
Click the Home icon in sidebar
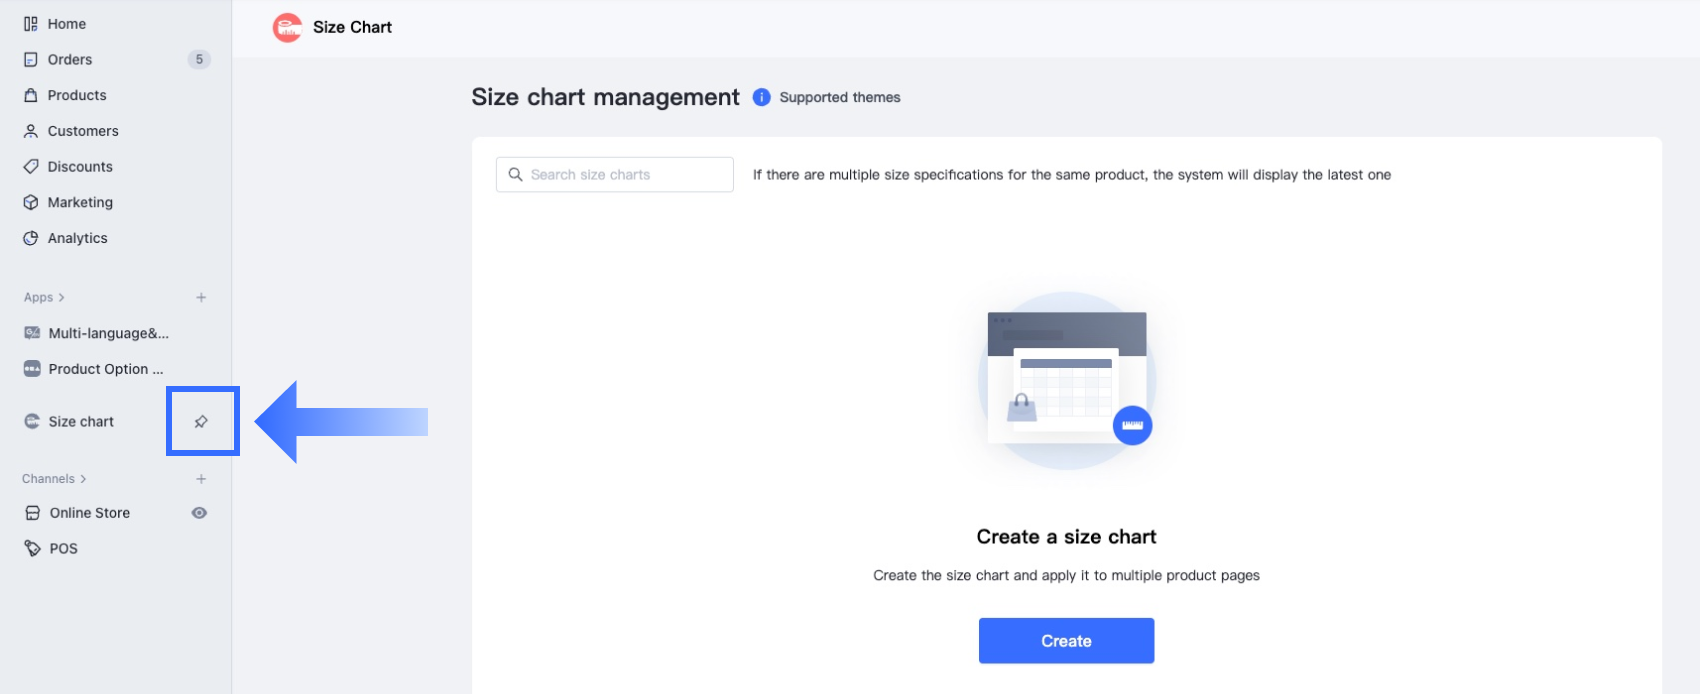pyautogui.click(x=31, y=24)
